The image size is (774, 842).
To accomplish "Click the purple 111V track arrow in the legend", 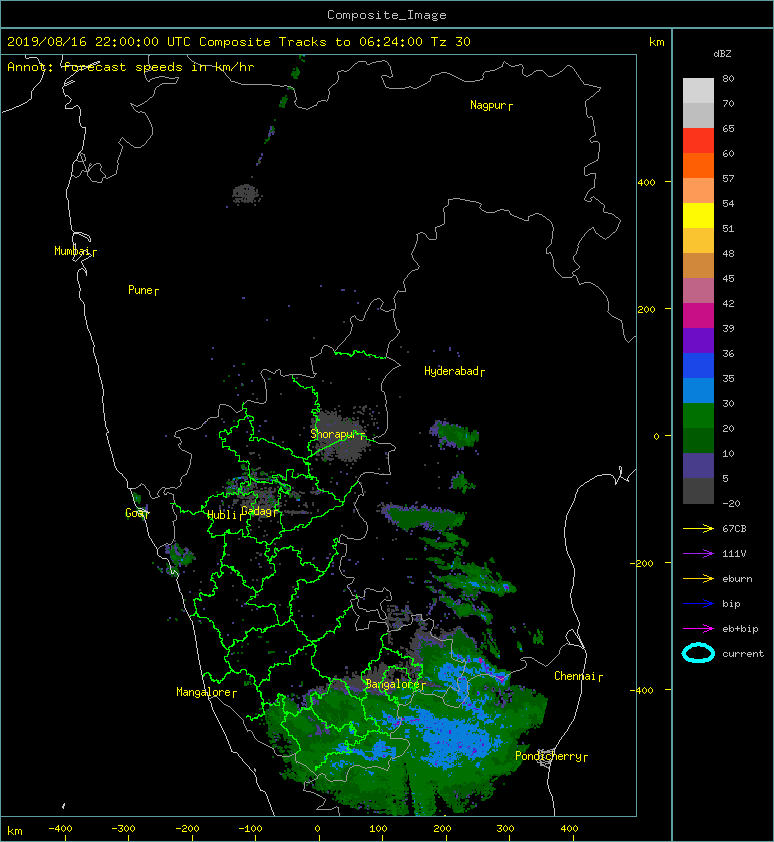I will [x=698, y=553].
